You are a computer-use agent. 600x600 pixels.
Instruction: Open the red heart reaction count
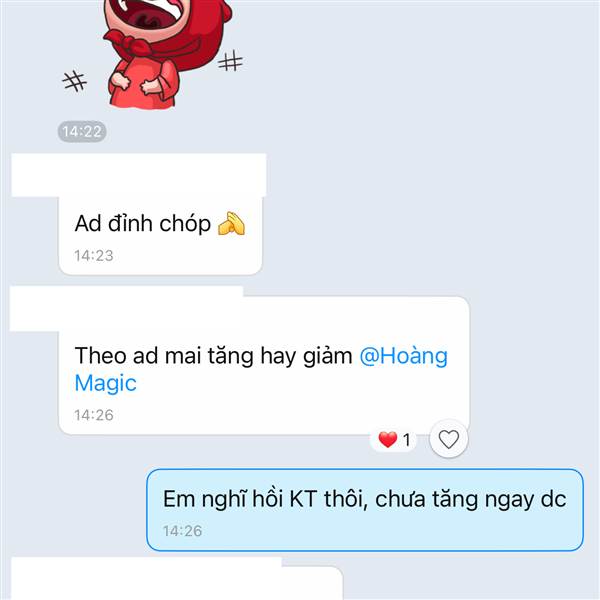point(394,440)
